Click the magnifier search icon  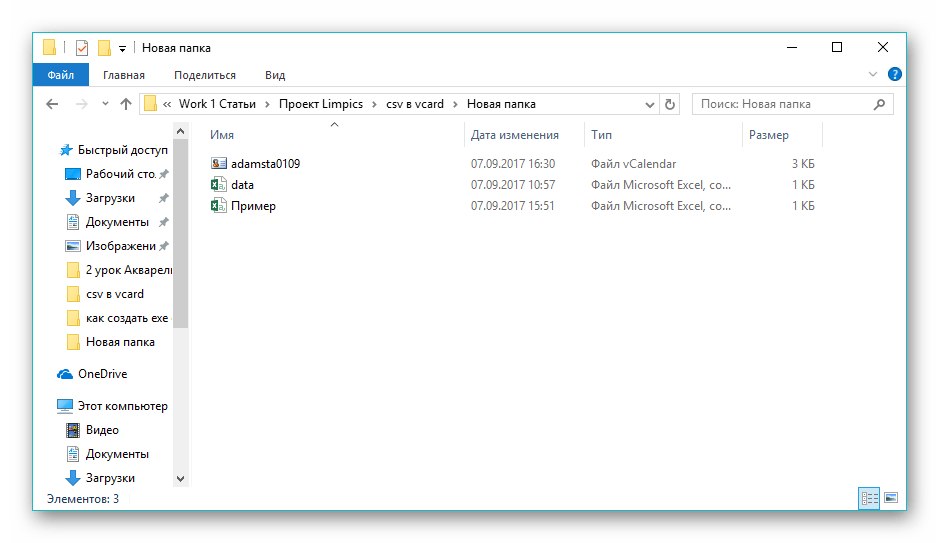pos(879,104)
